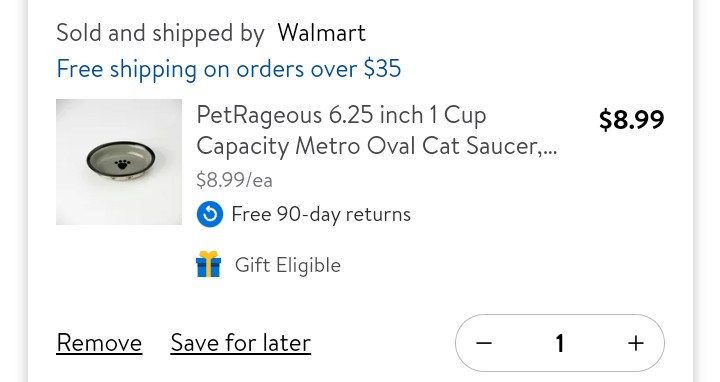Click the Gift Eligible label
The height and width of the screenshot is (382, 720).
tap(288, 265)
